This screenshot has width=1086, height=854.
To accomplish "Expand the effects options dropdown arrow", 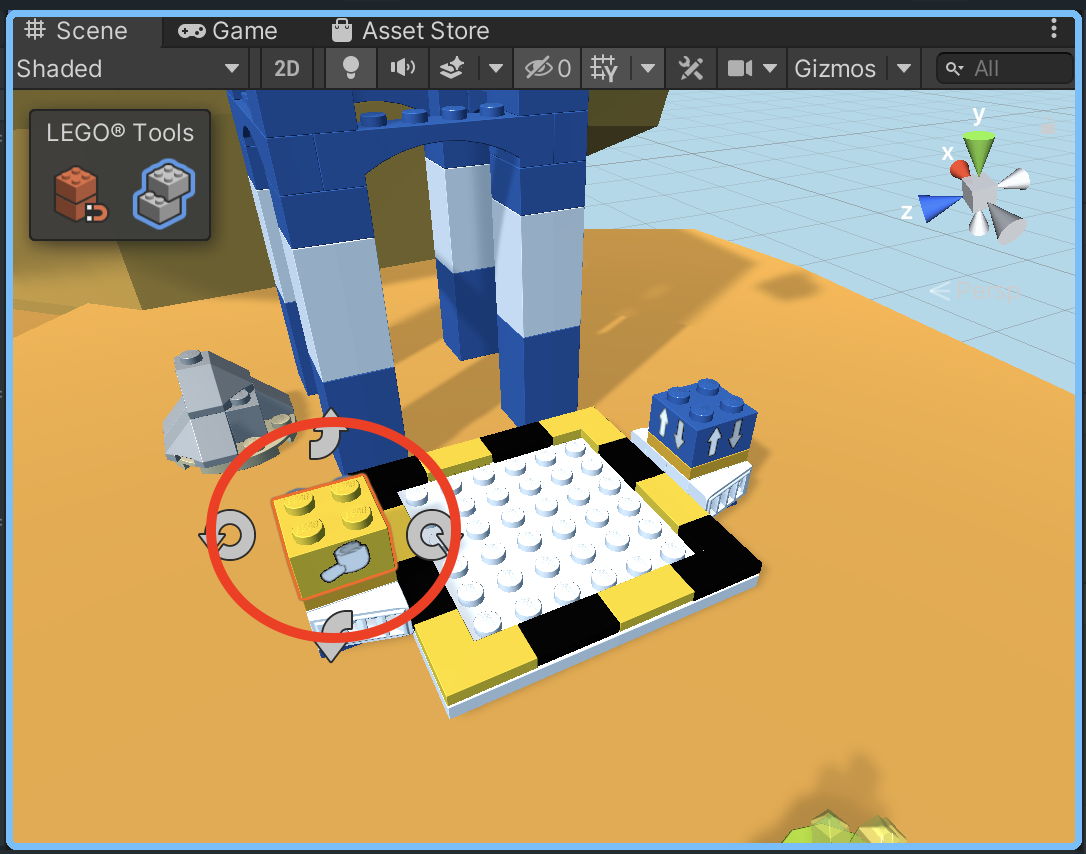I will (495, 69).
